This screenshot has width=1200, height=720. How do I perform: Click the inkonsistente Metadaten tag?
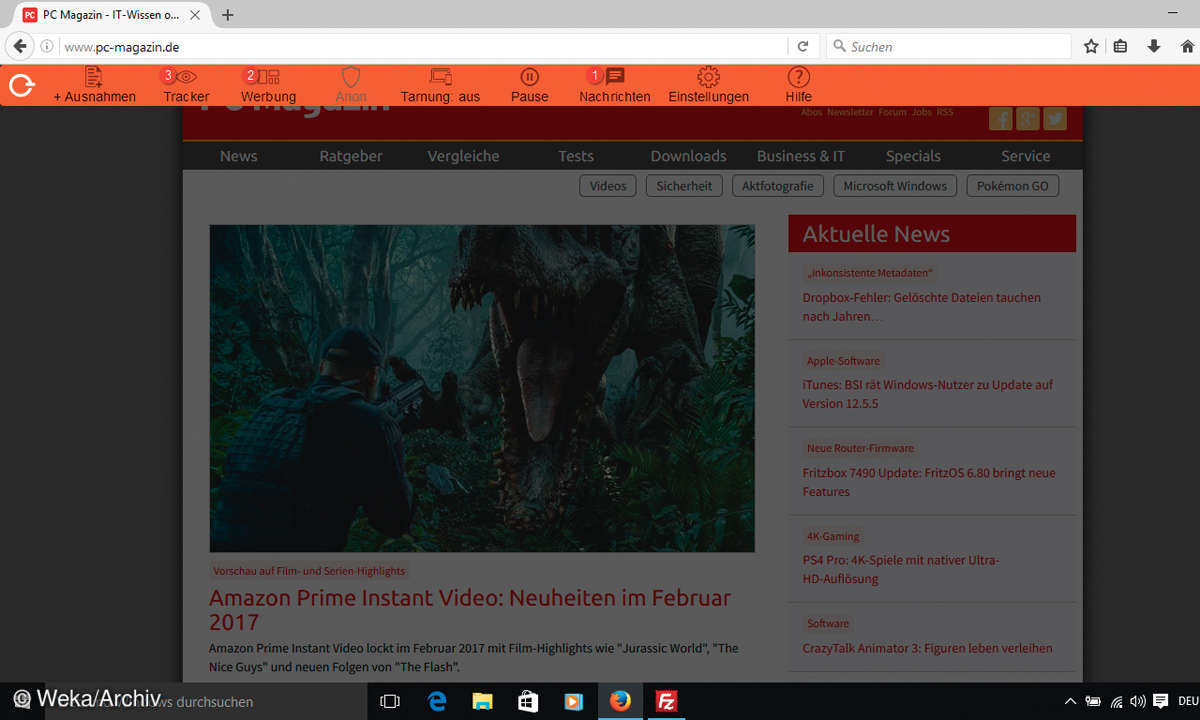coord(870,273)
